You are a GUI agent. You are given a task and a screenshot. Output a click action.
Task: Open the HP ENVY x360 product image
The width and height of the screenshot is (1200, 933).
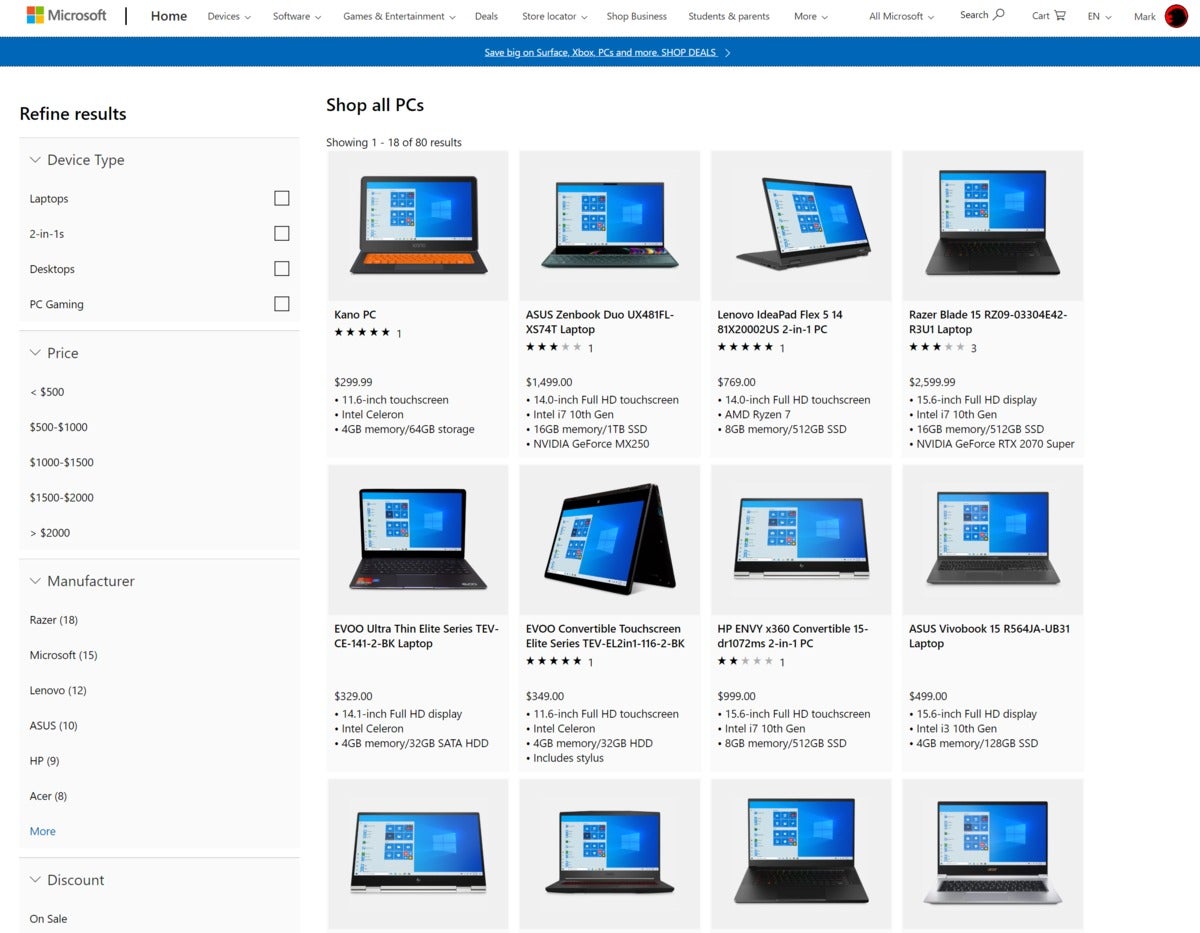tap(801, 540)
